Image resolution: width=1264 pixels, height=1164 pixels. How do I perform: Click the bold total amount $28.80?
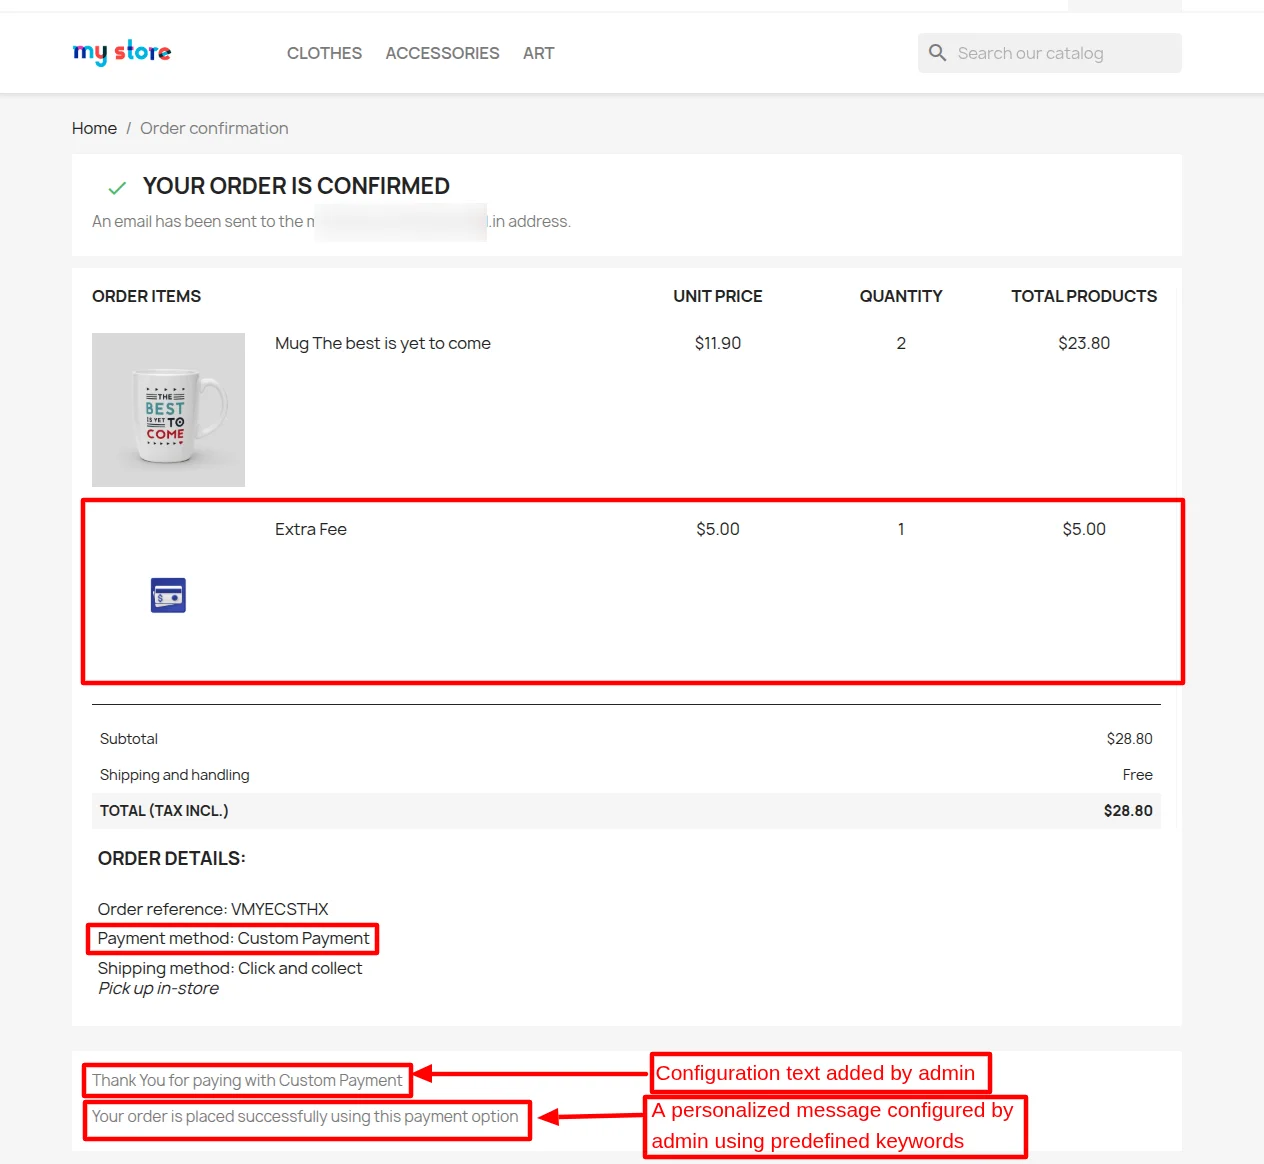tap(1128, 811)
